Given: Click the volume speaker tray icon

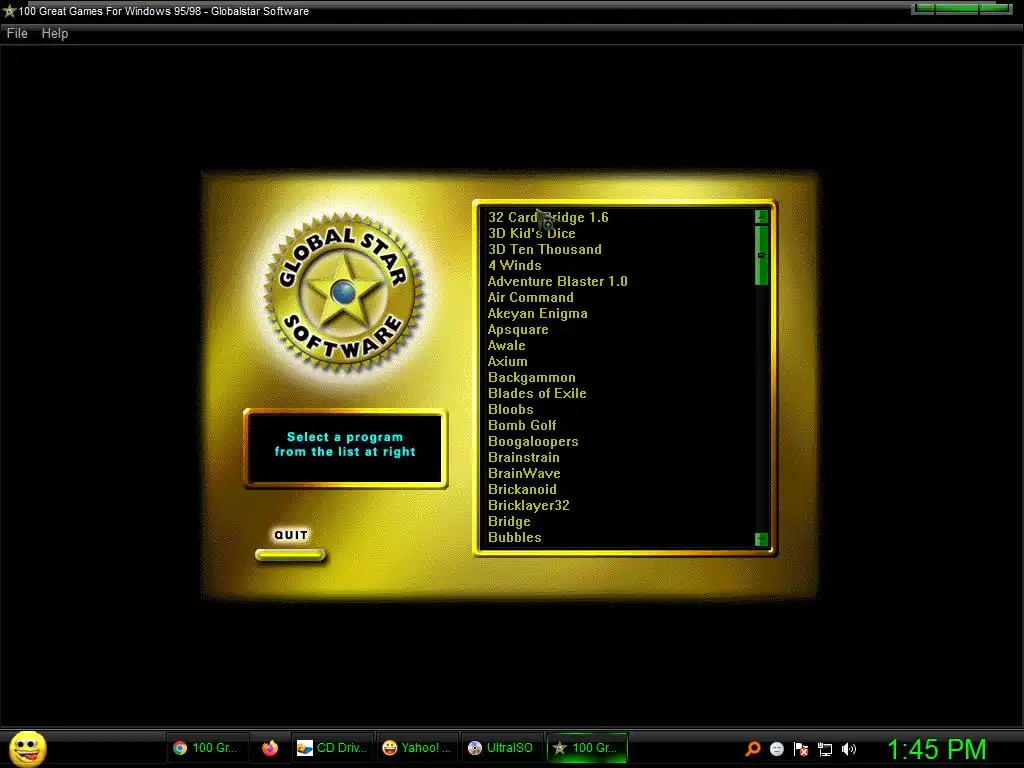Looking at the screenshot, I should coord(848,748).
